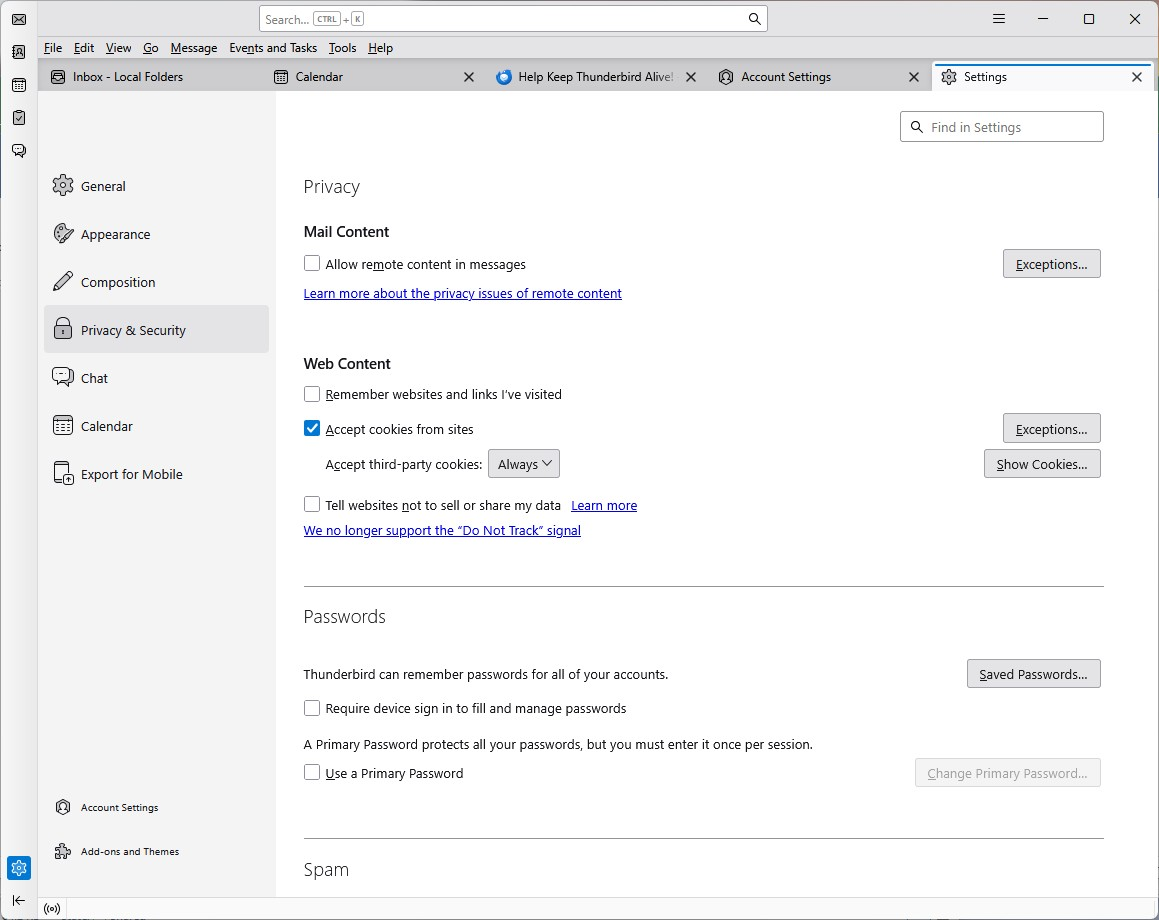Screen dimensions: 1159x920
Task: Open the Tools menu
Action: pos(342,48)
